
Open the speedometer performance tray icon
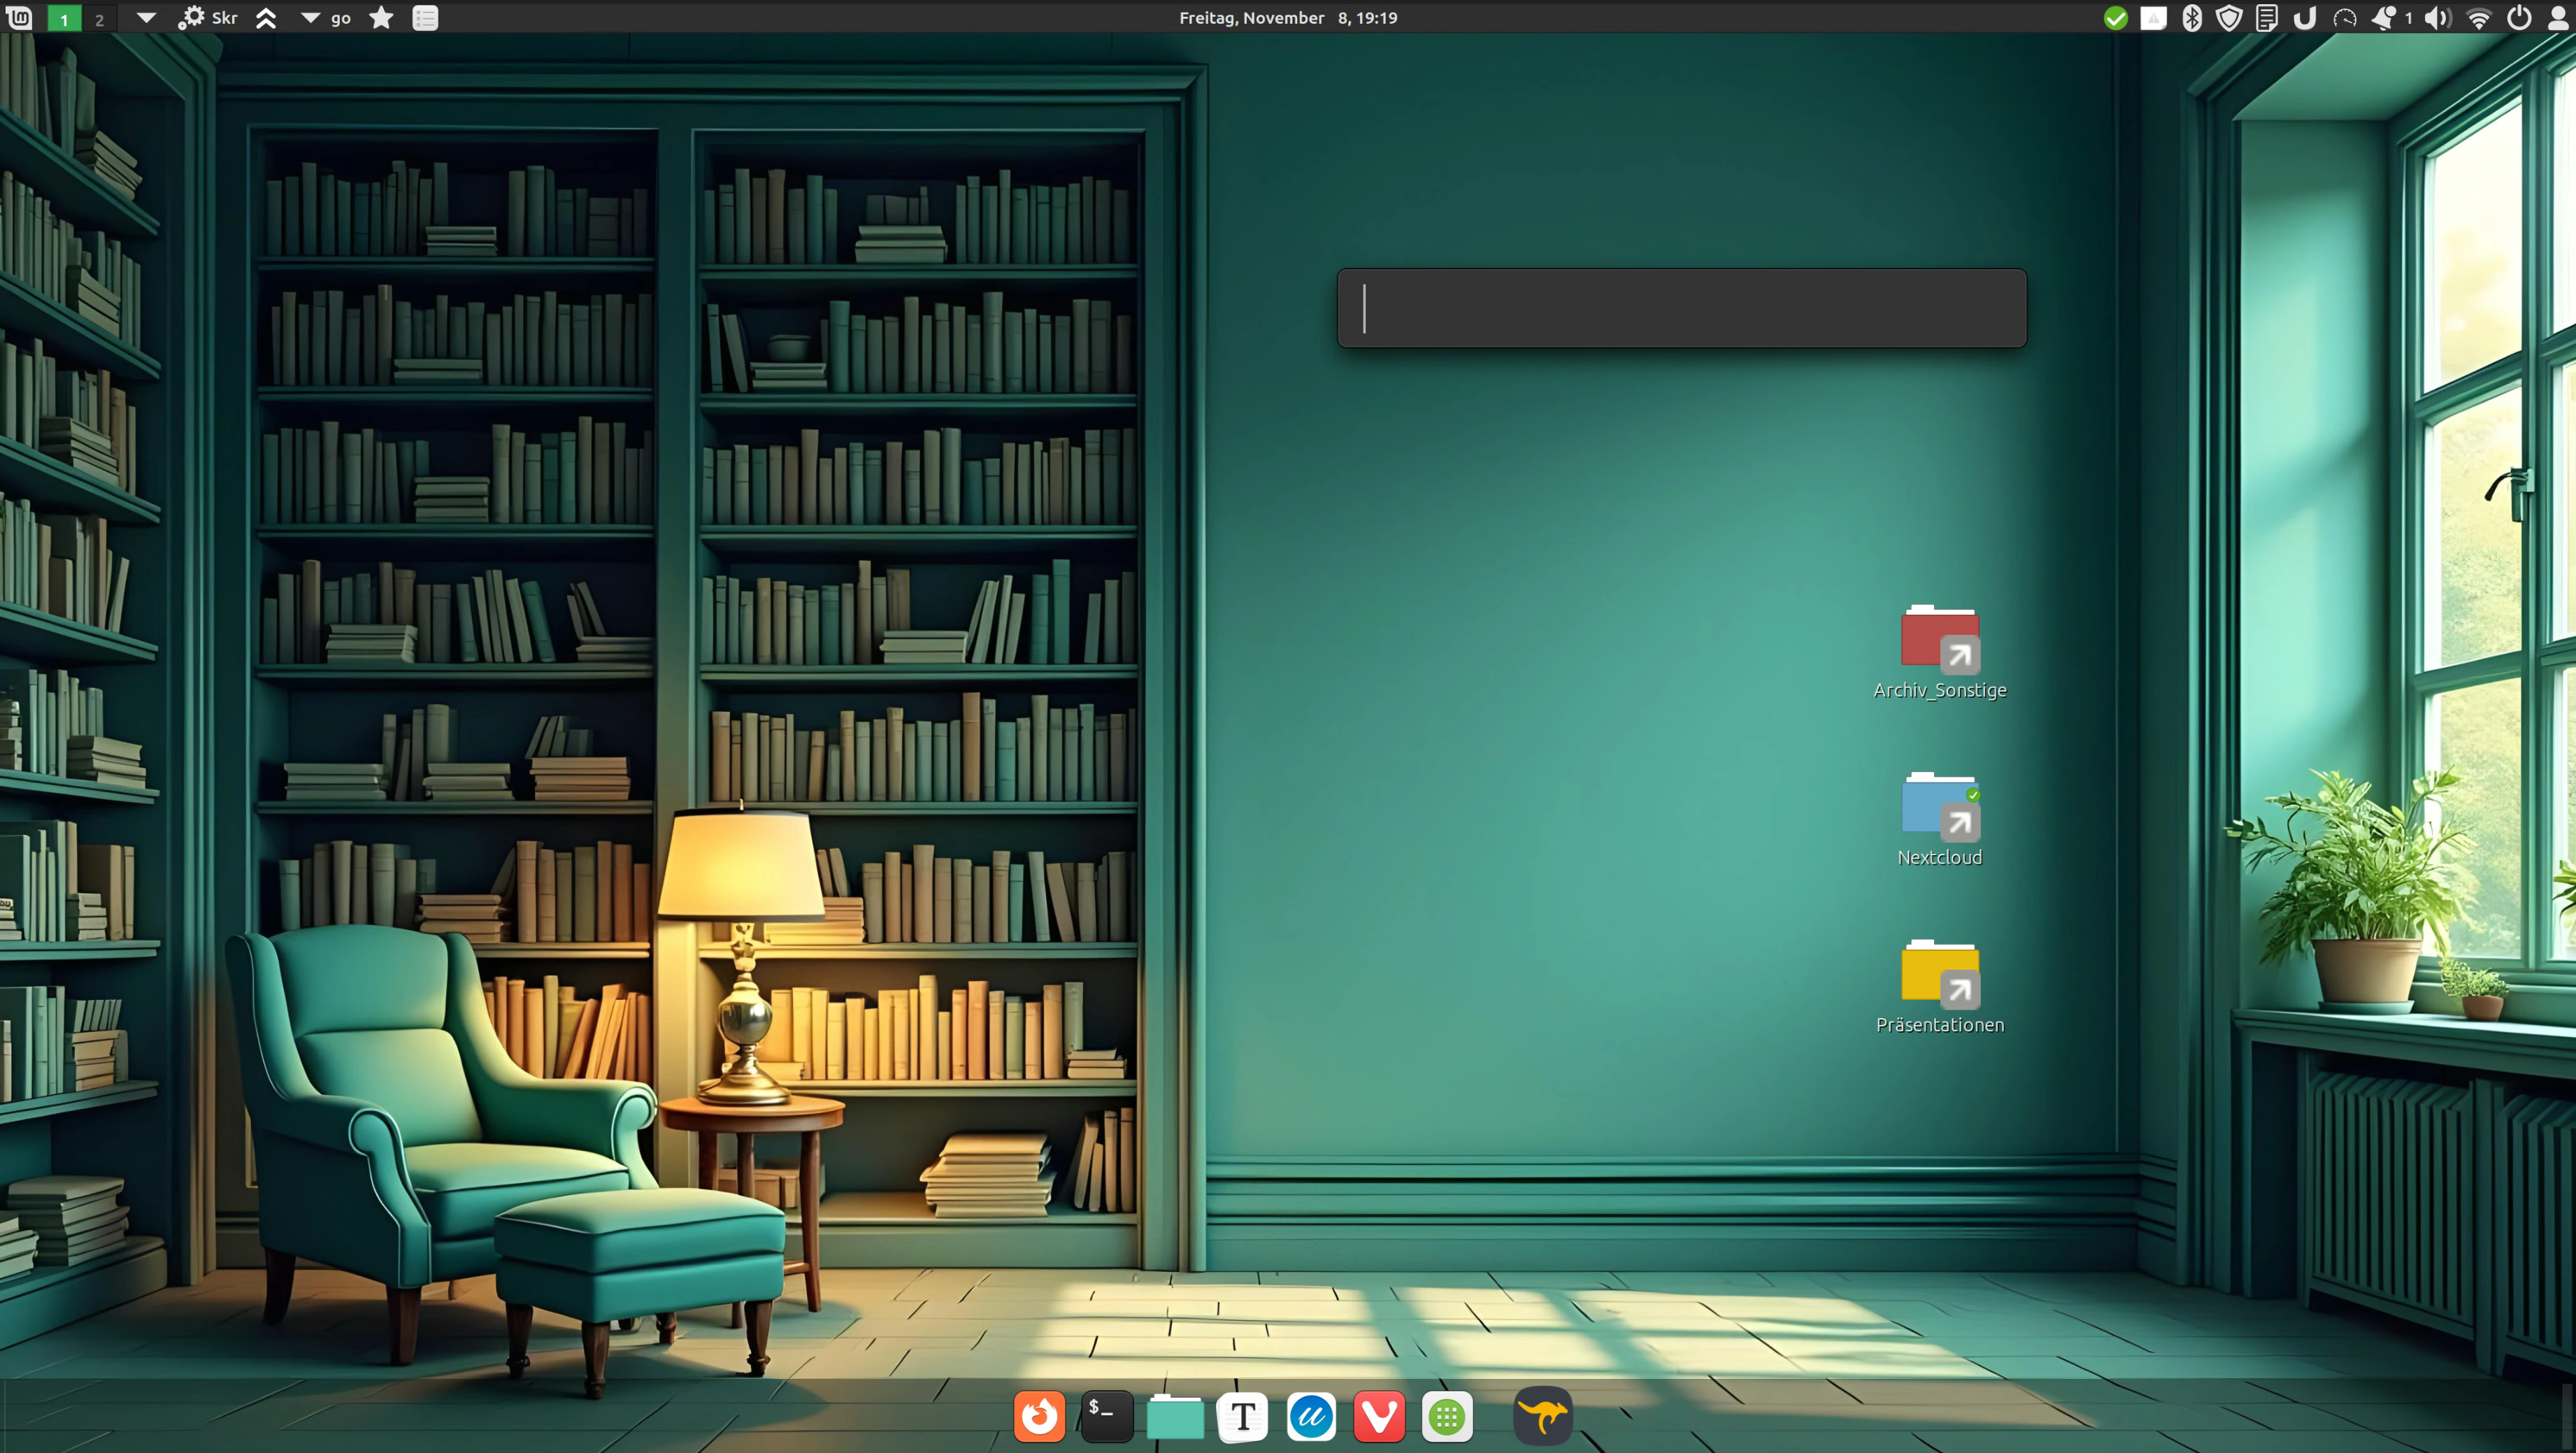click(x=2345, y=17)
